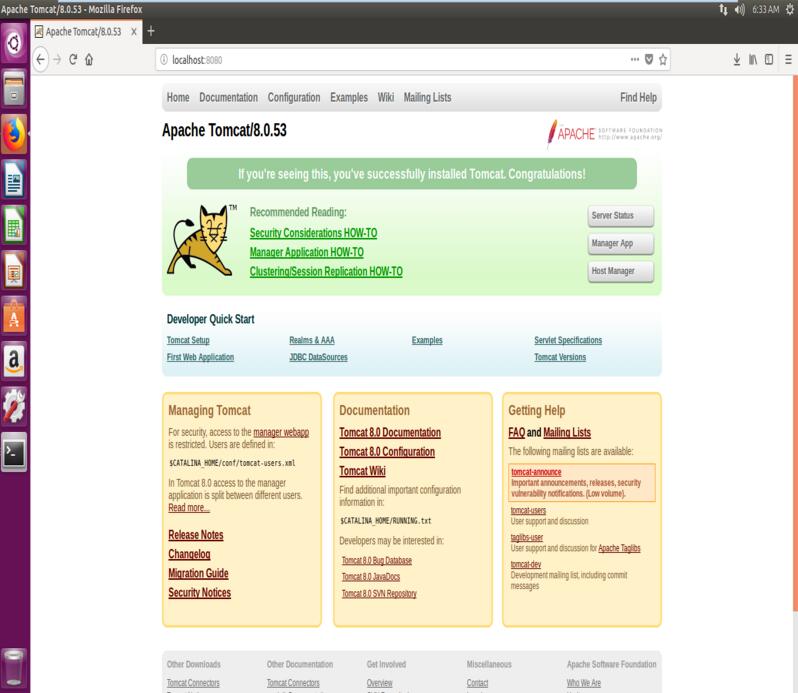Launch LibreOffice Impress from launcher
798x693 pixels.
click(14, 270)
